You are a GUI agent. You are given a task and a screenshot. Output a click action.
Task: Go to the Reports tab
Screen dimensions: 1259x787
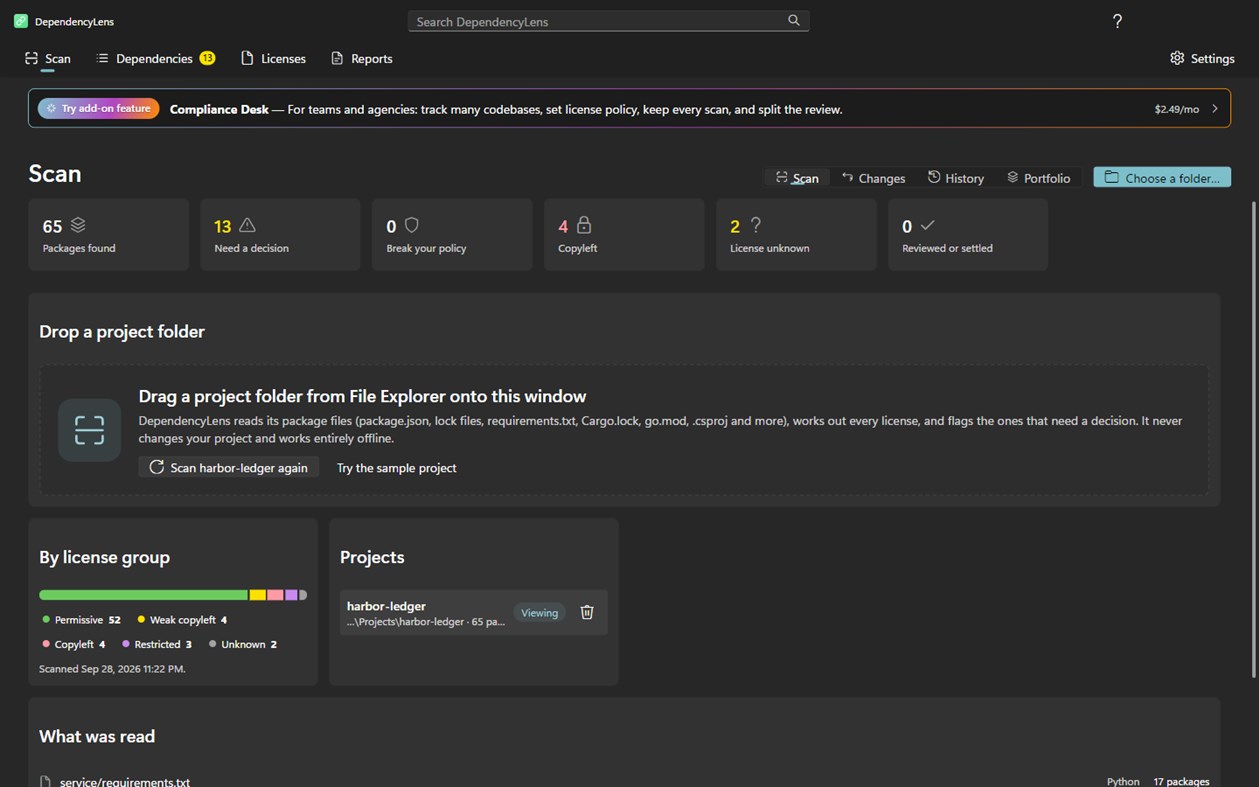pyautogui.click(x=362, y=58)
